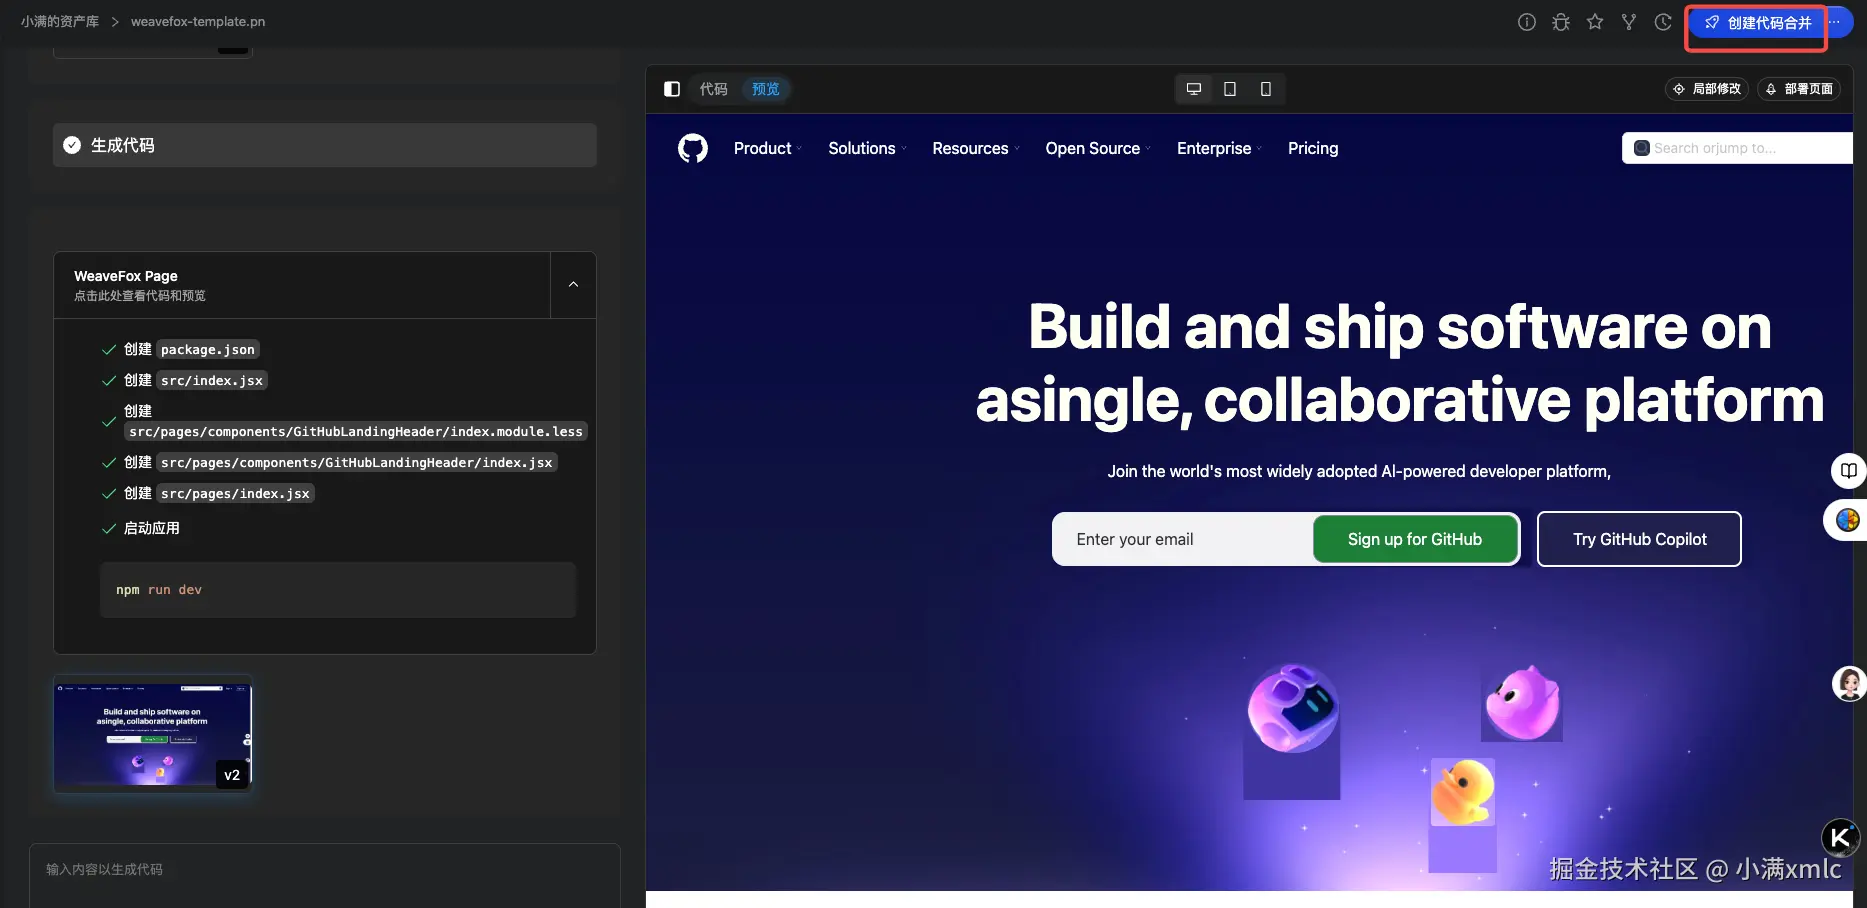Open GitHubLandingHeader/index.module.less file chip
The width and height of the screenshot is (1867, 908).
tap(356, 432)
